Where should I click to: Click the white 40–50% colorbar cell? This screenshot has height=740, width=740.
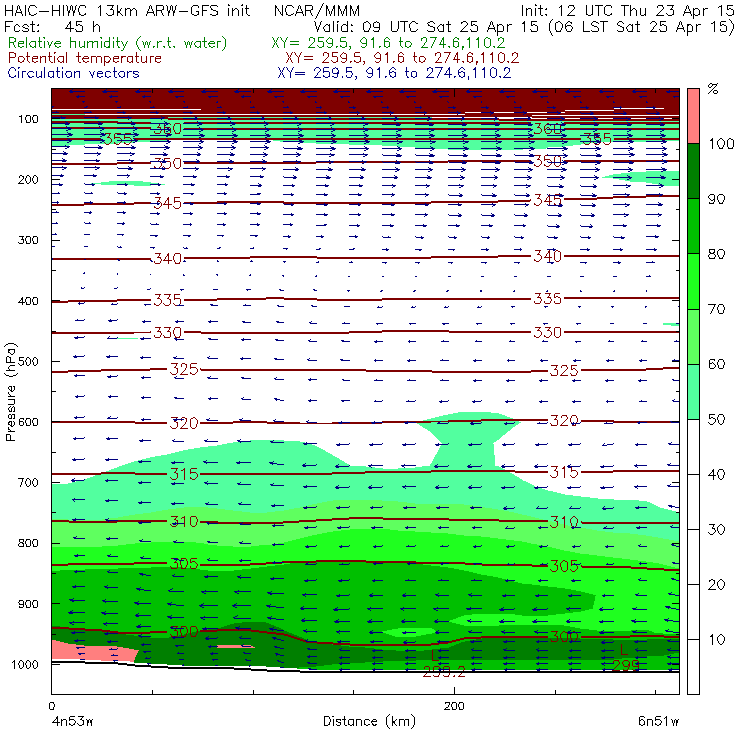coord(693,447)
